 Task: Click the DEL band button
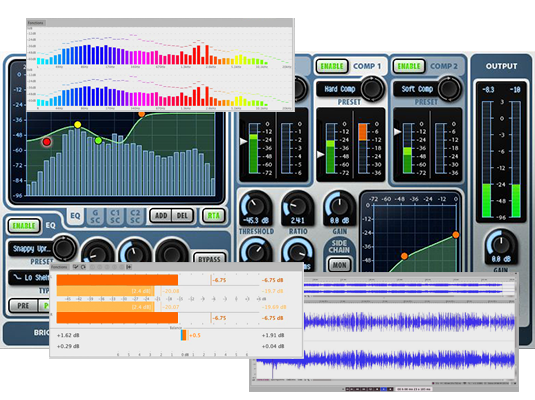point(182,216)
